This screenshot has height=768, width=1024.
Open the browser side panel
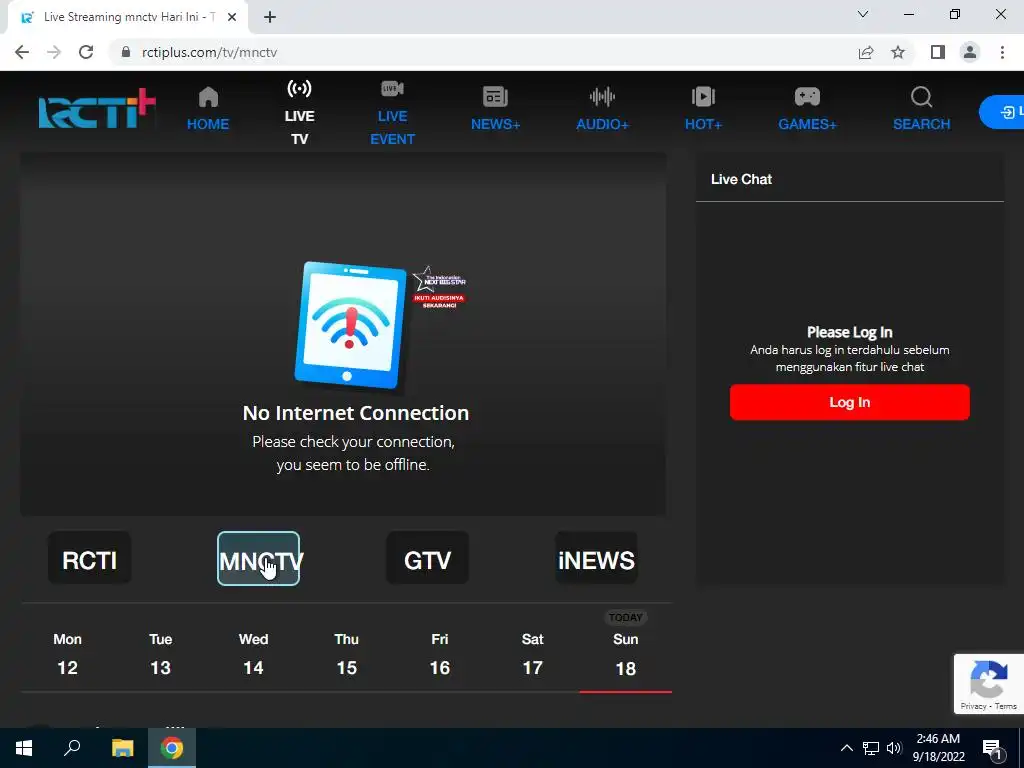(938, 52)
